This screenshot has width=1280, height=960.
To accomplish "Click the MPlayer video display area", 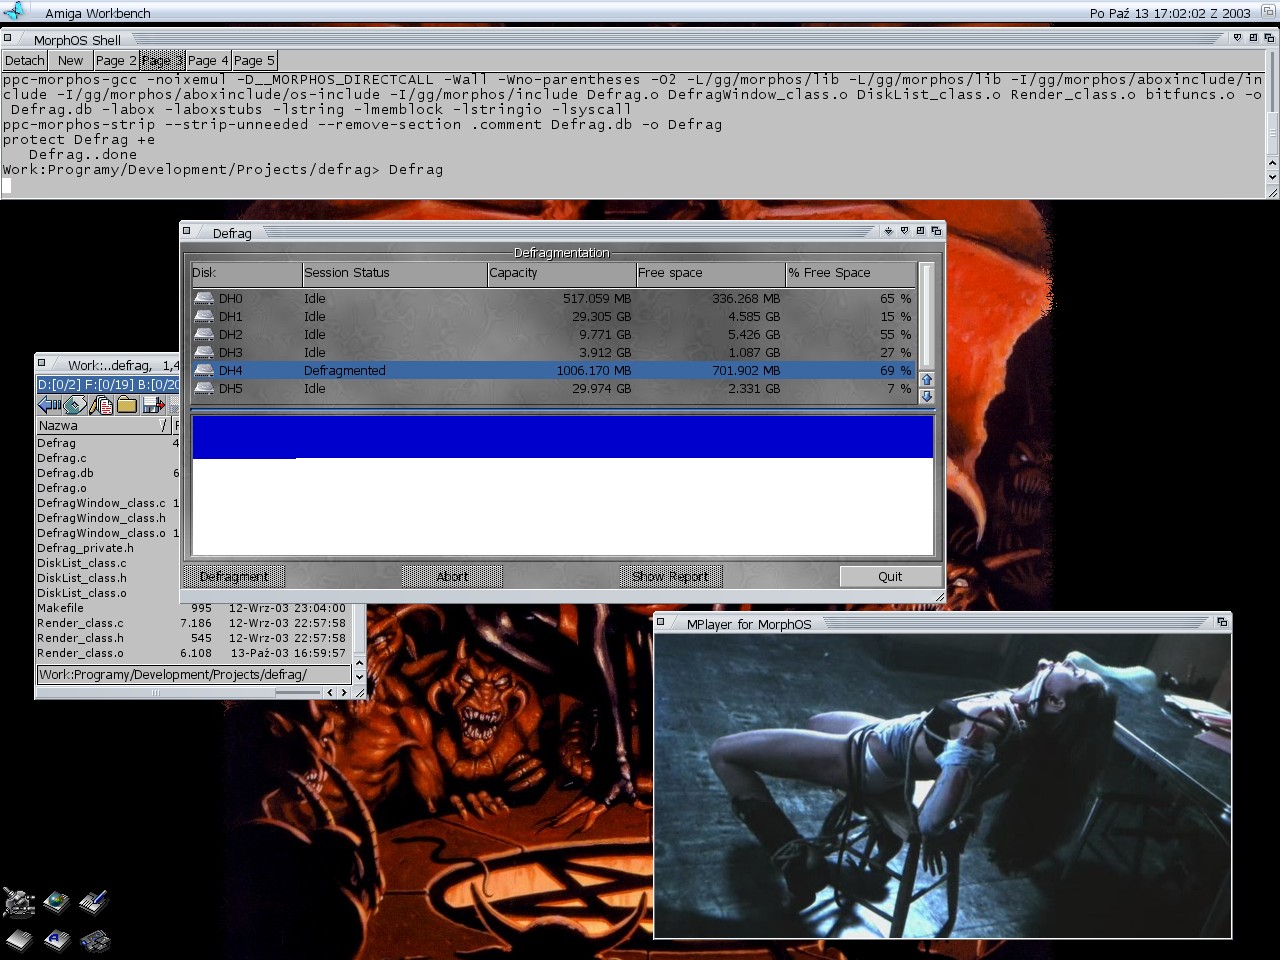I will pyautogui.click(x=942, y=785).
